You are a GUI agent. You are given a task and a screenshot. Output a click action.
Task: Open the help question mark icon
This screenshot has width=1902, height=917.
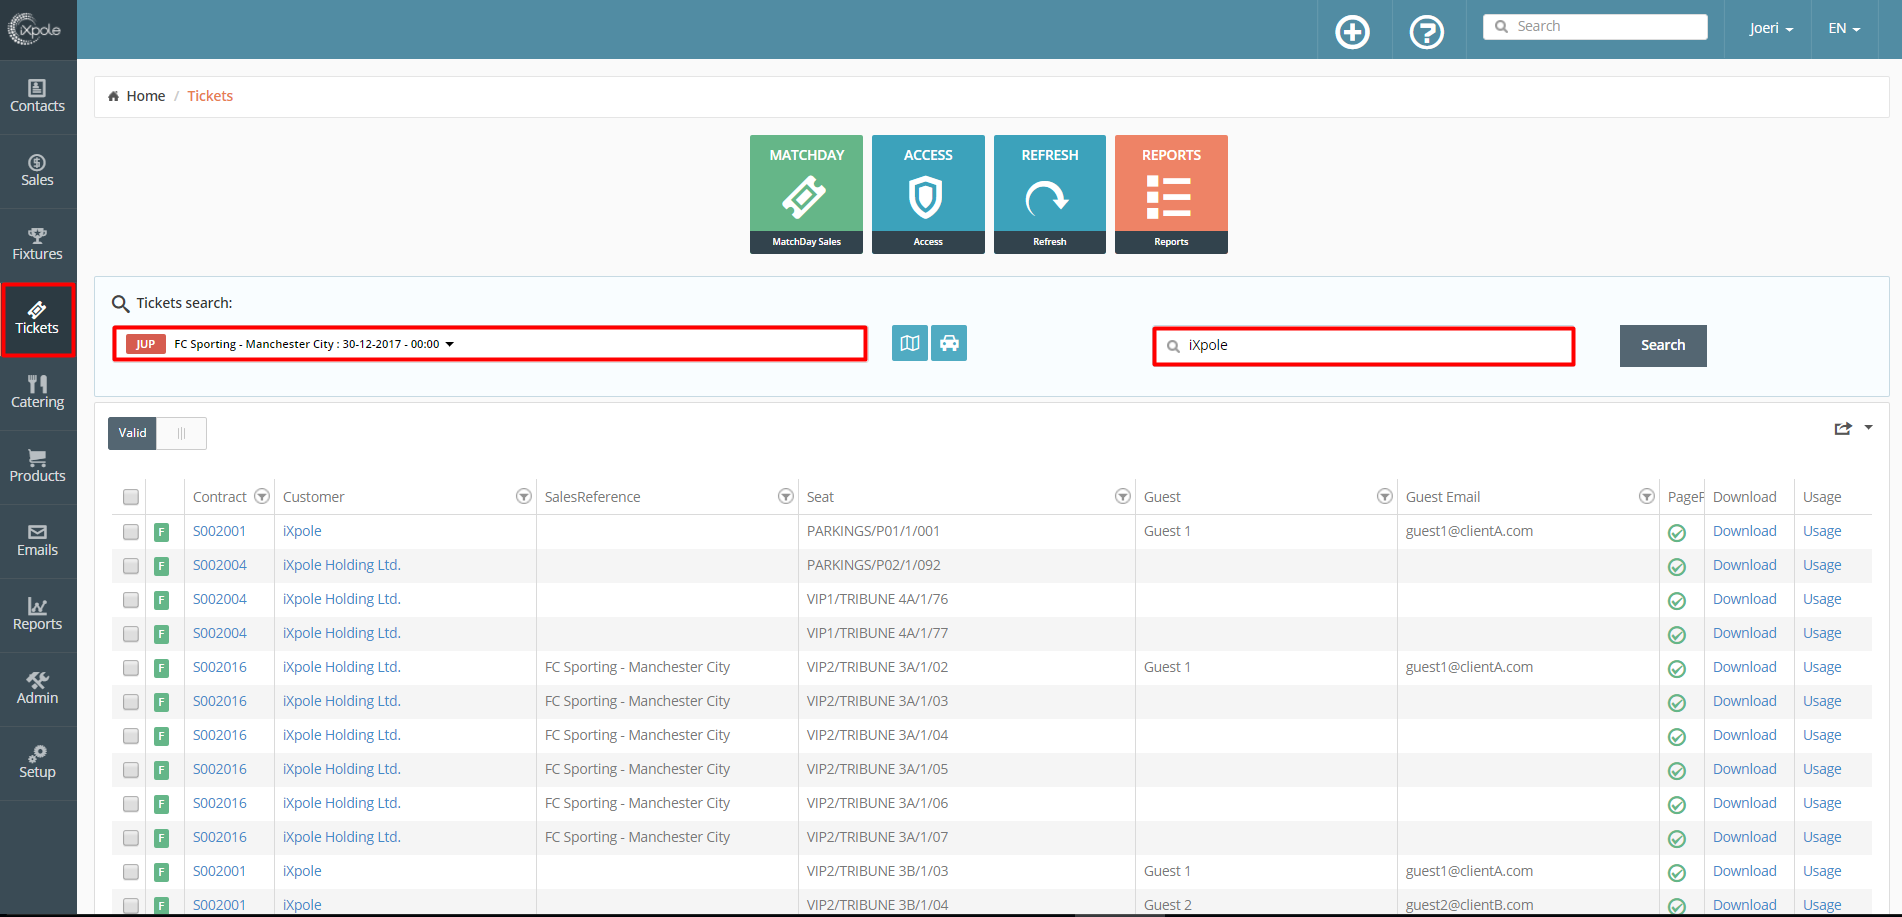point(1426,32)
